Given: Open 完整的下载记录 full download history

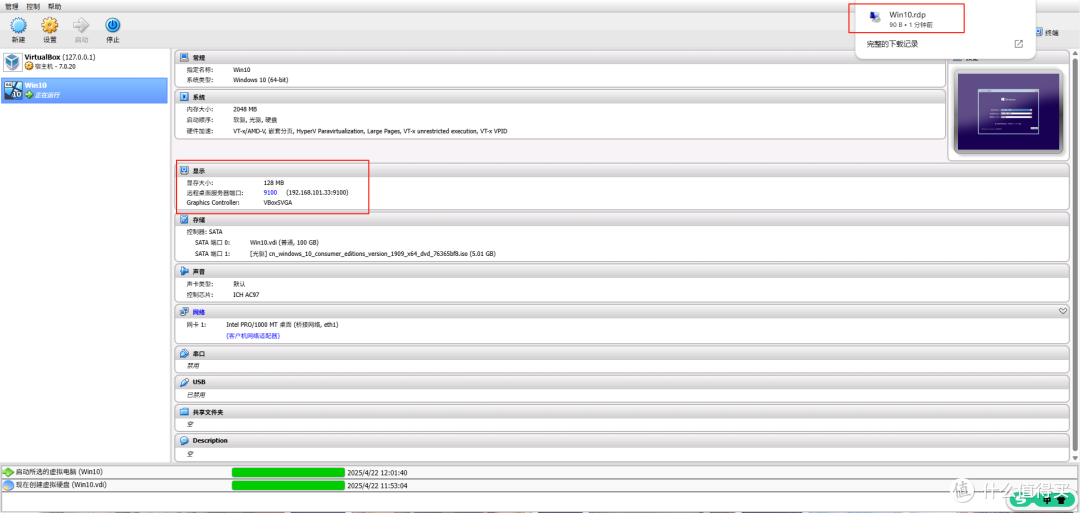Looking at the screenshot, I should [892, 44].
